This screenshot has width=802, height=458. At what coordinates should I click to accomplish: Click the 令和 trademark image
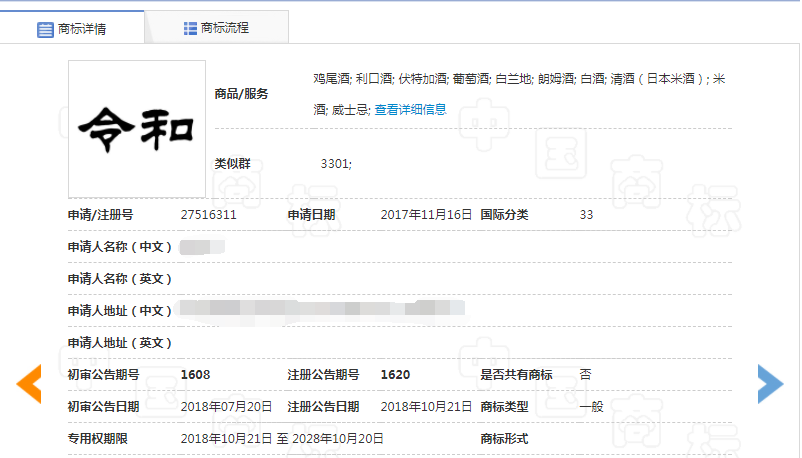pyautogui.click(x=137, y=129)
